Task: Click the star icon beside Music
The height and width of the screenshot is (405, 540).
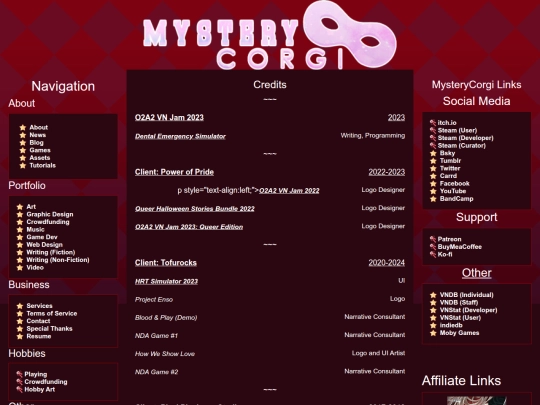Action: (20, 229)
